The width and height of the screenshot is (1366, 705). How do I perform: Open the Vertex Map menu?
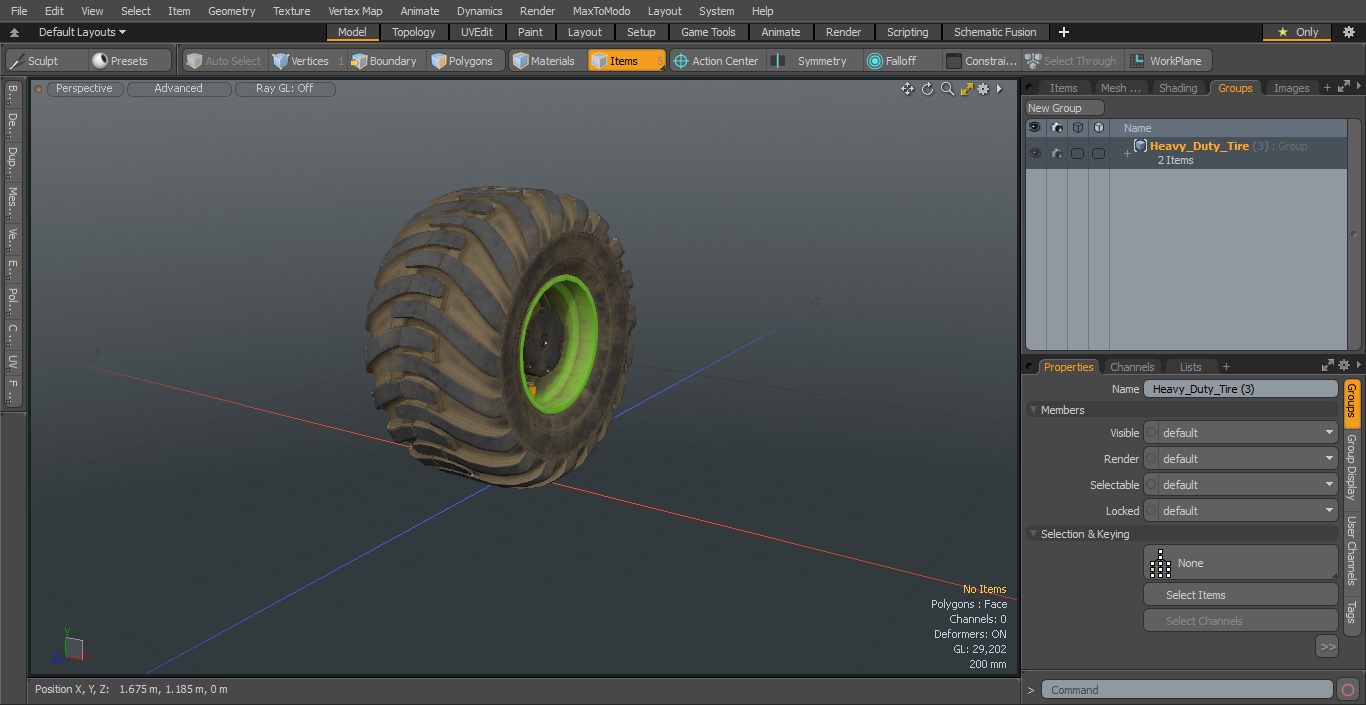pyautogui.click(x=355, y=11)
